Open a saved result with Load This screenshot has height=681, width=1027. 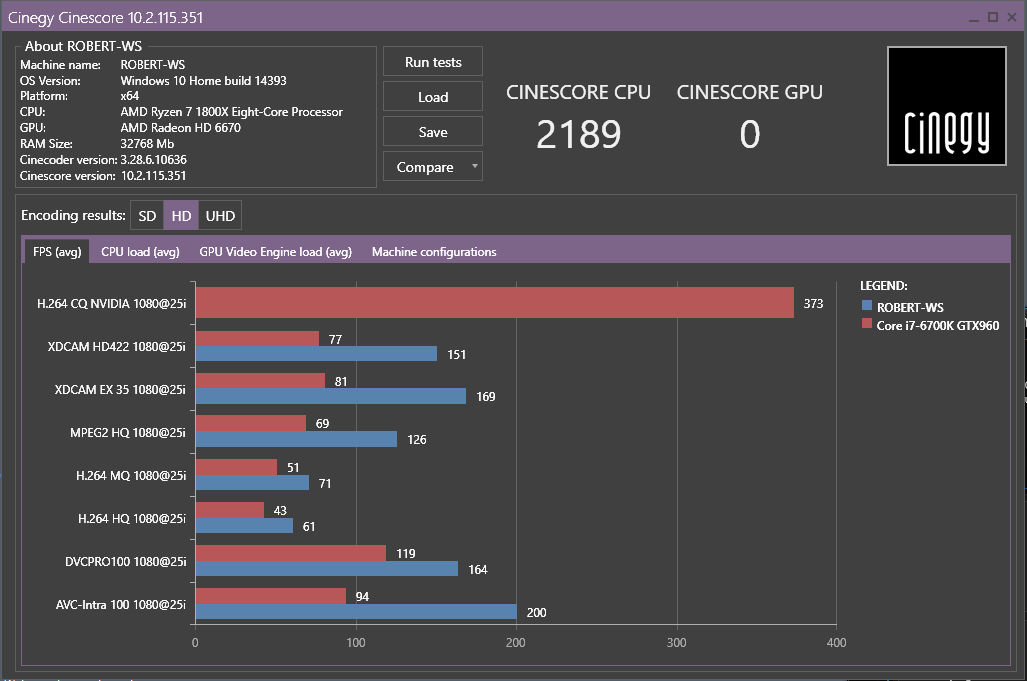tap(433, 97)
